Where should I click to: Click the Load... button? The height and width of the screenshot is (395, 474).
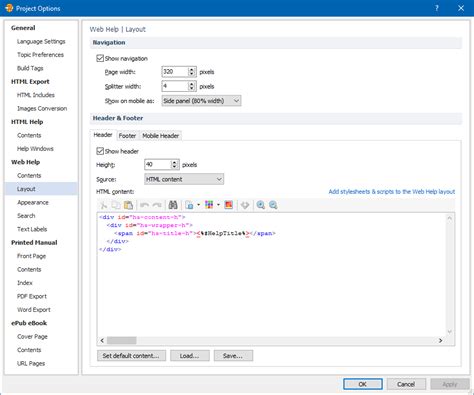[190, 356]
